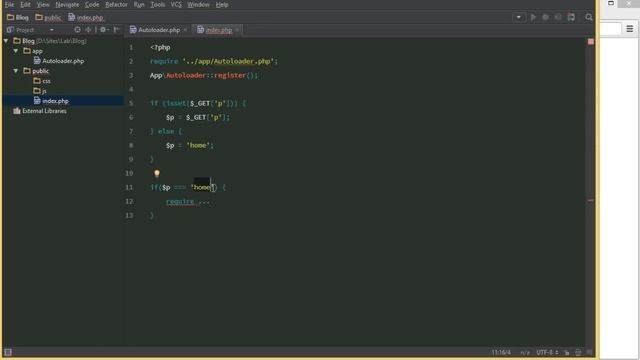Open the Code menu
Viewport: 640px width, 360px height.
pos(92,4)
